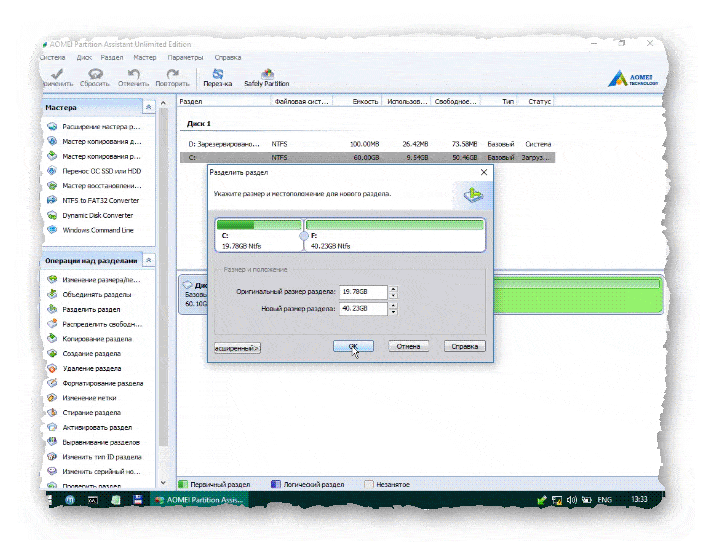Viewport: 704px width, 544px height.
Task: Launch NTFS to FAT32 Converter
Action: pyautogui.click(x=93, y=200)
